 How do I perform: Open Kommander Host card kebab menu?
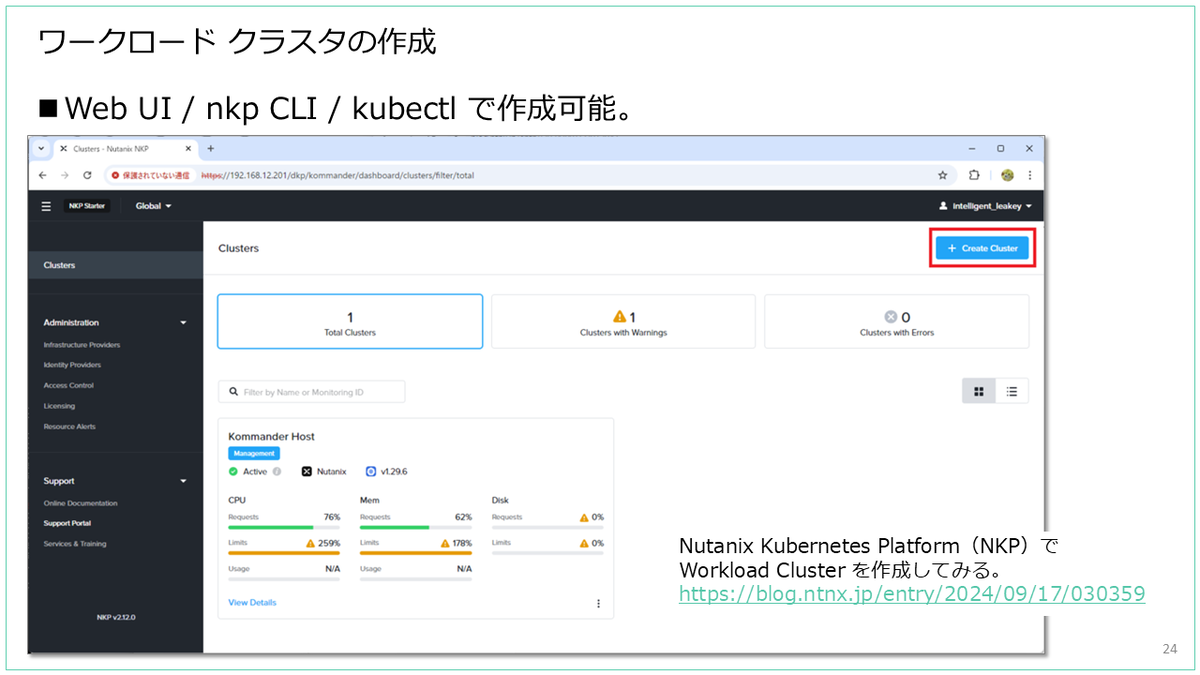point(599,603)
